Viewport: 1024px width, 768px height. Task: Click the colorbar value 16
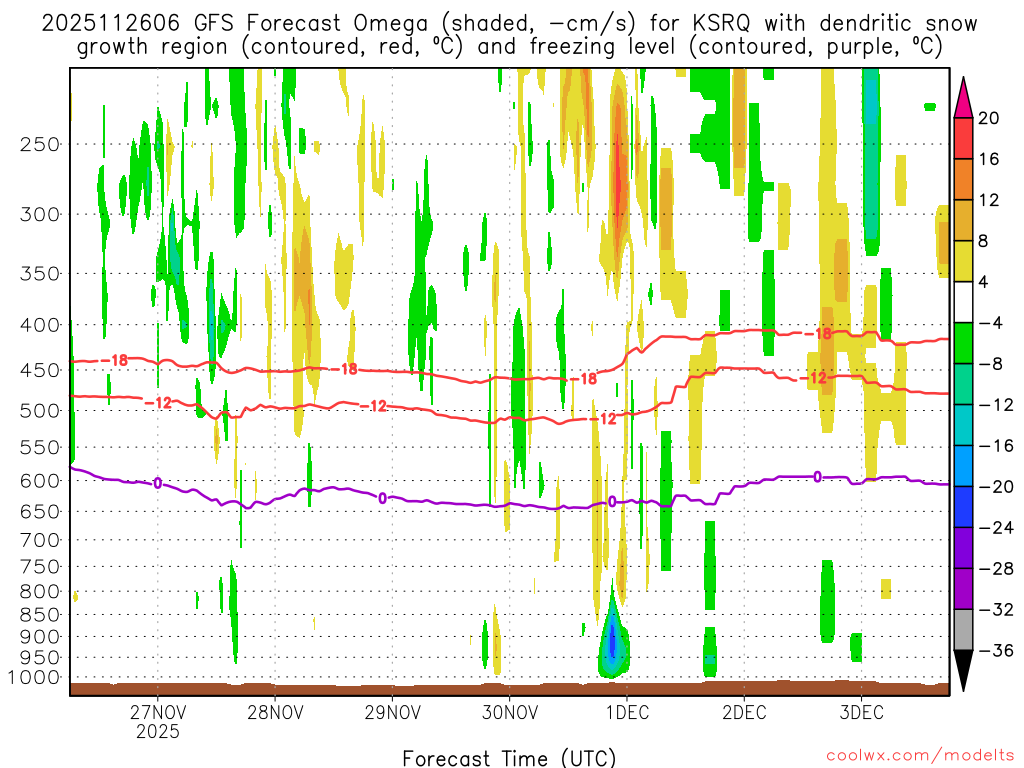pyautogui.click(x=989, y=159)
